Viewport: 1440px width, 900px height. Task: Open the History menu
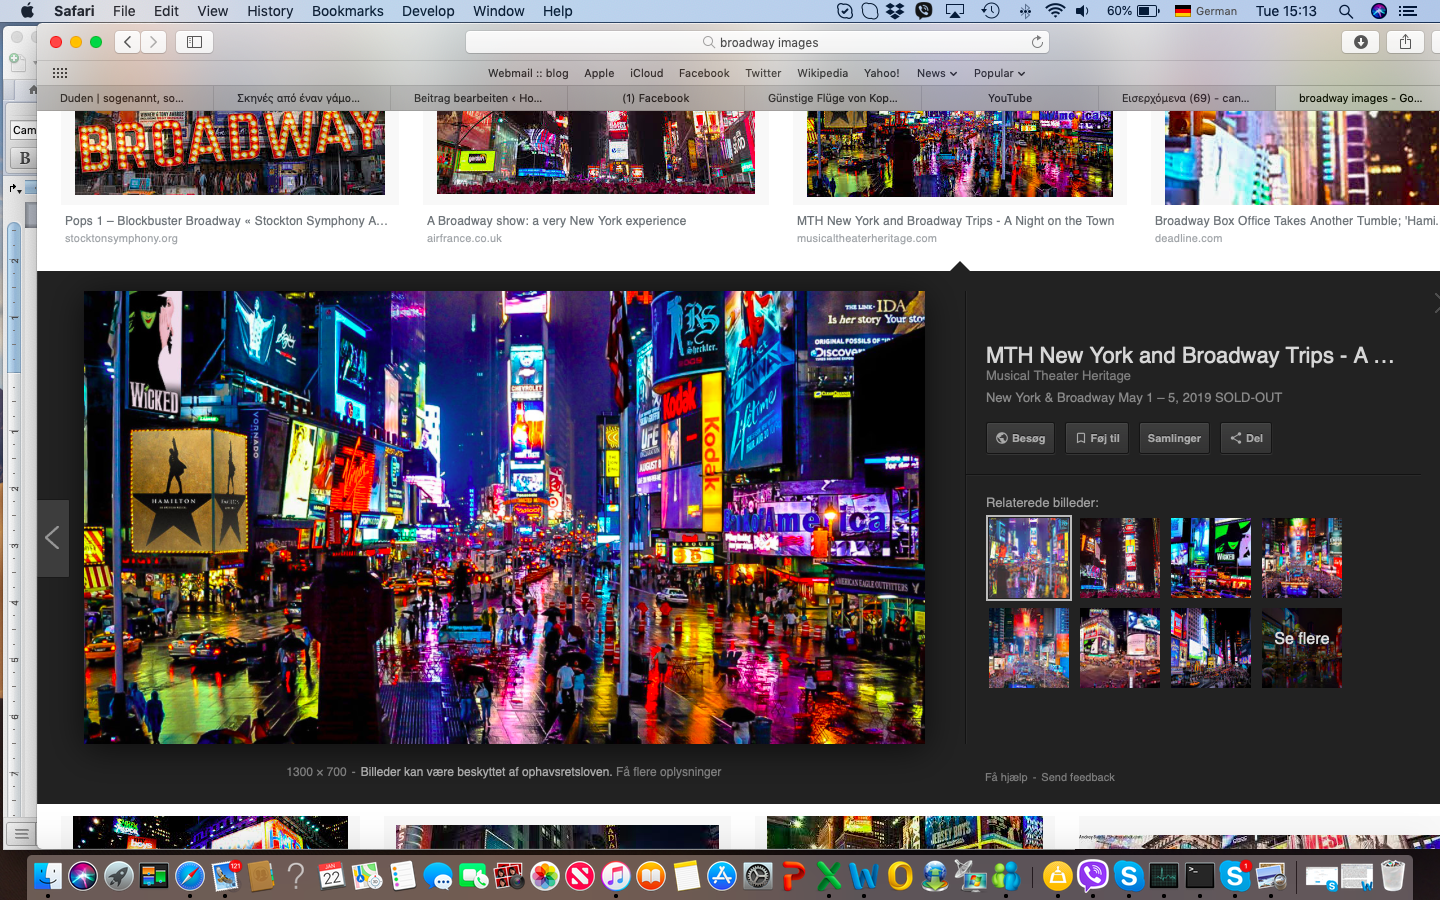pyautogui.click(x=270, y=11)
